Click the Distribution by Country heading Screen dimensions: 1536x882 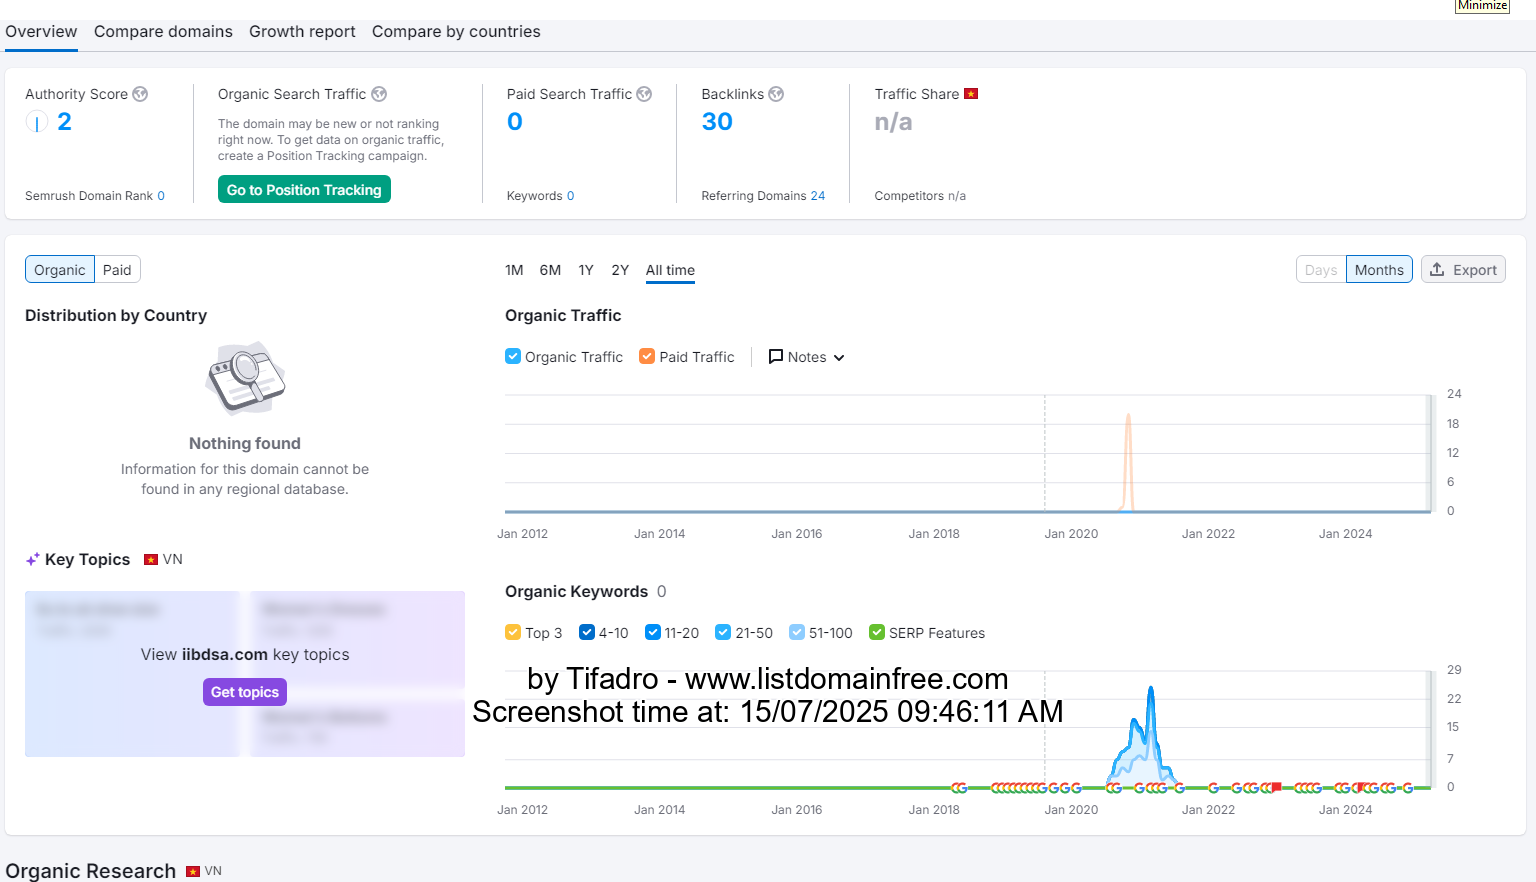tap(116, 315)
